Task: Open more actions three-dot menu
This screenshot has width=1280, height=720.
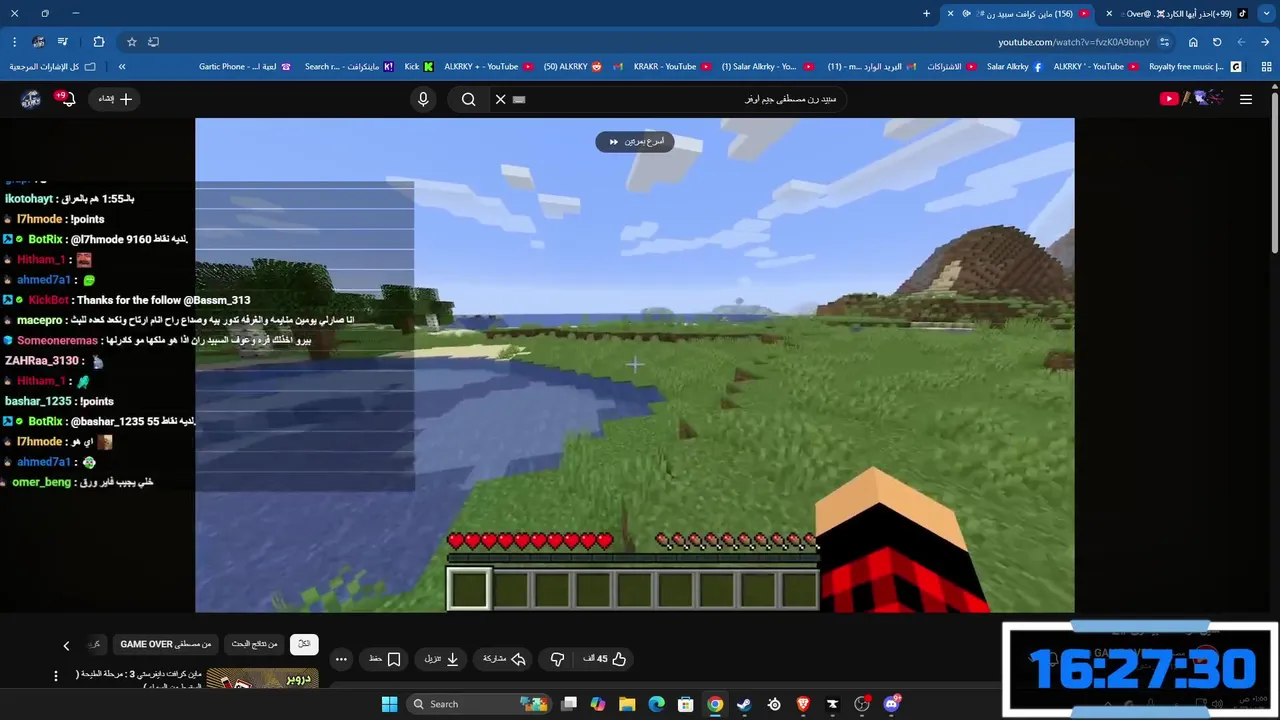Action: 341,659
